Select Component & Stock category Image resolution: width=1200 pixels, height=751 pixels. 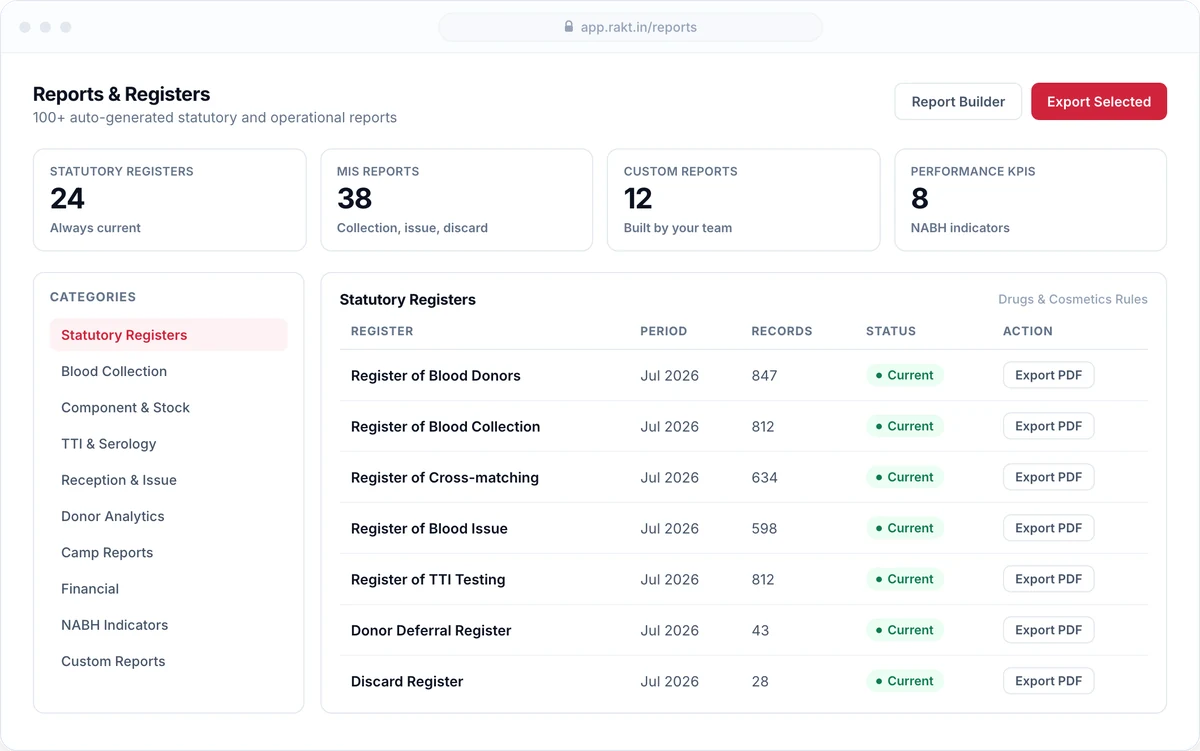[x=168, y=407]
